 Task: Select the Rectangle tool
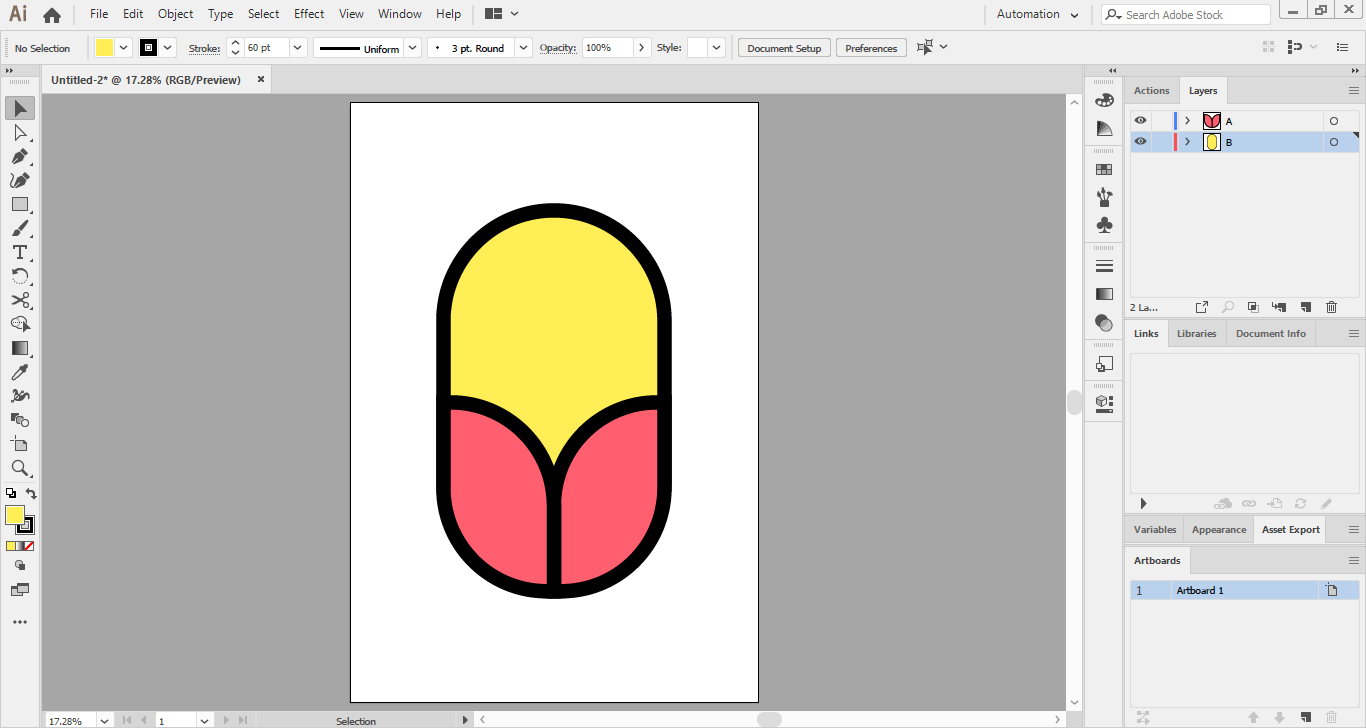pos(20,204)
